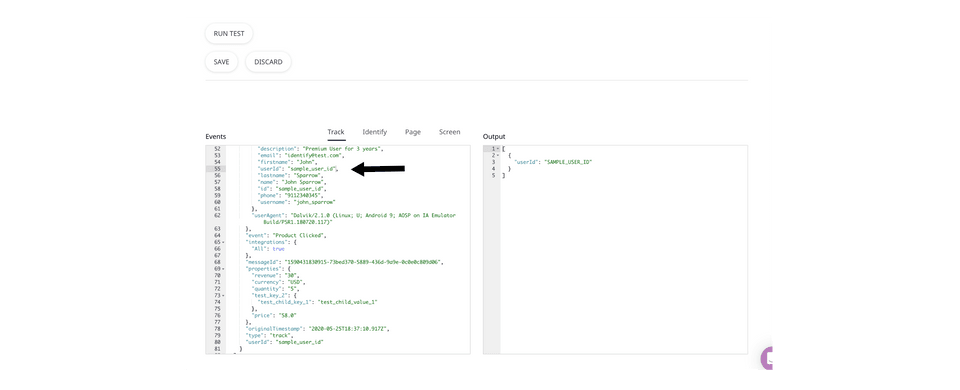
Task: Select the Page events tab
Action: click(x=413, y=132)
